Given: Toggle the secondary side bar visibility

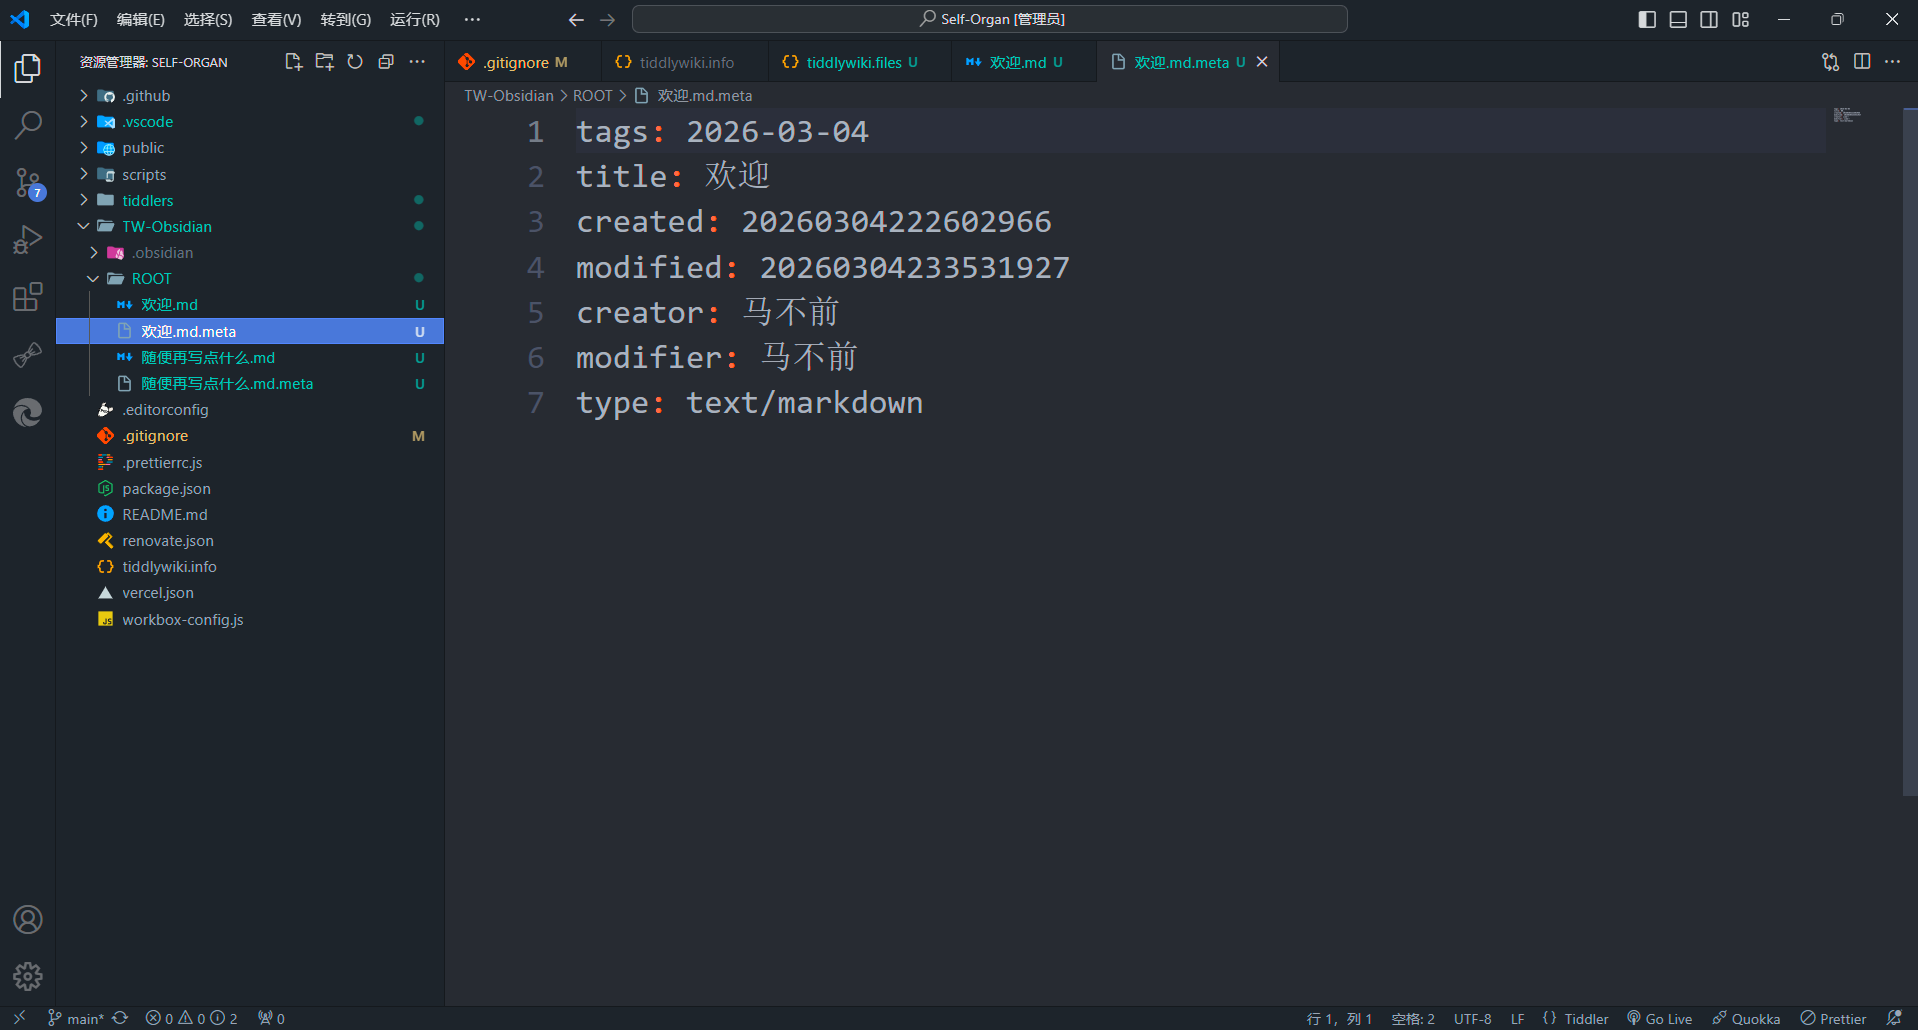Looking at the screenshot, I should click(x=1709, y=19).
